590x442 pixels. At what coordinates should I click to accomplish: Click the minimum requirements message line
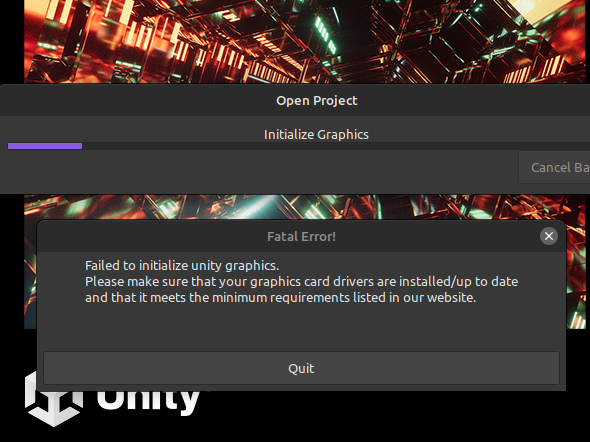(x=280, y=298)
